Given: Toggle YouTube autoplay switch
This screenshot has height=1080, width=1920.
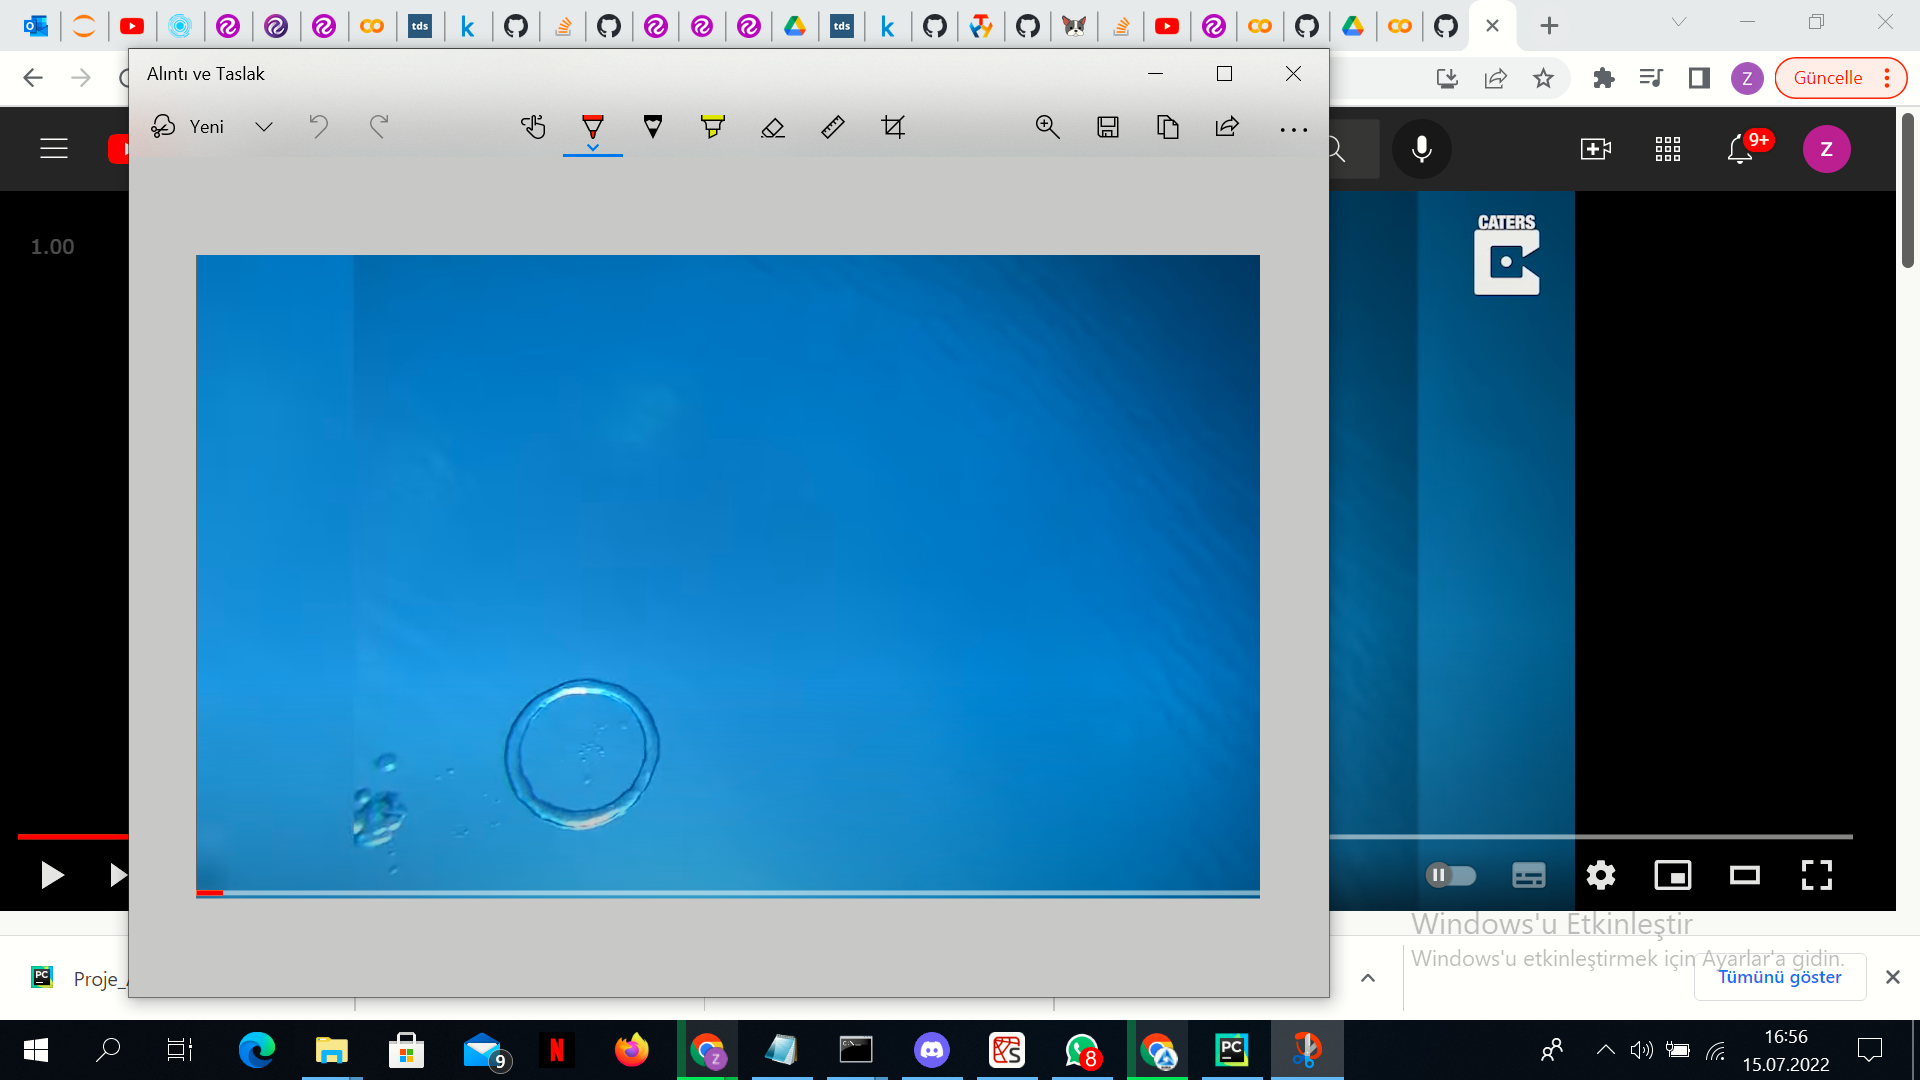Looking at the screenshot, I should coord(1451,875).
